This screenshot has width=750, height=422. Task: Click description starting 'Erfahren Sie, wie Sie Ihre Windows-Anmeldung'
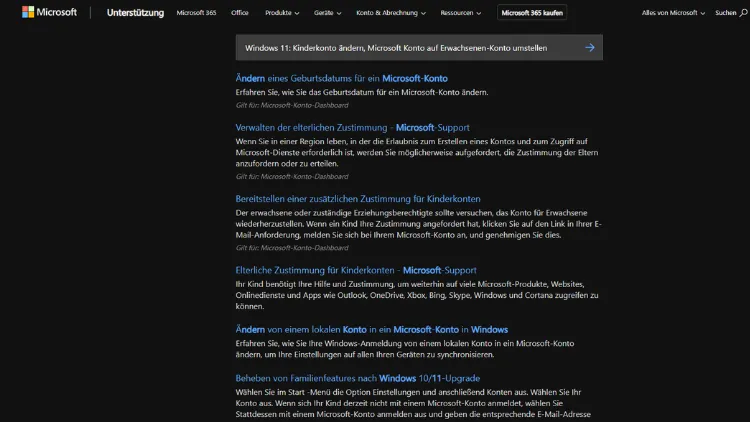pos(405,349)
